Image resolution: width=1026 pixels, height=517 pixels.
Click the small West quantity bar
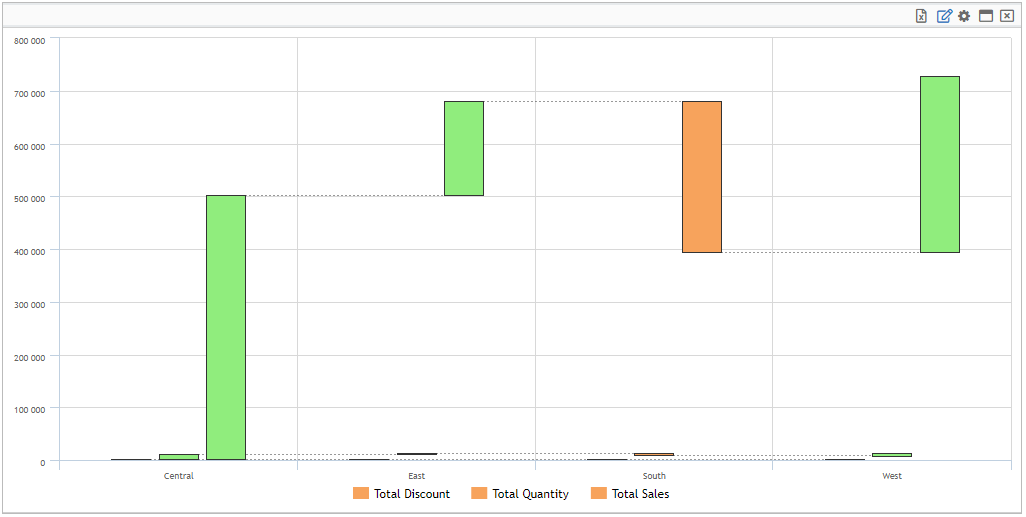click(x=892, y=456)
